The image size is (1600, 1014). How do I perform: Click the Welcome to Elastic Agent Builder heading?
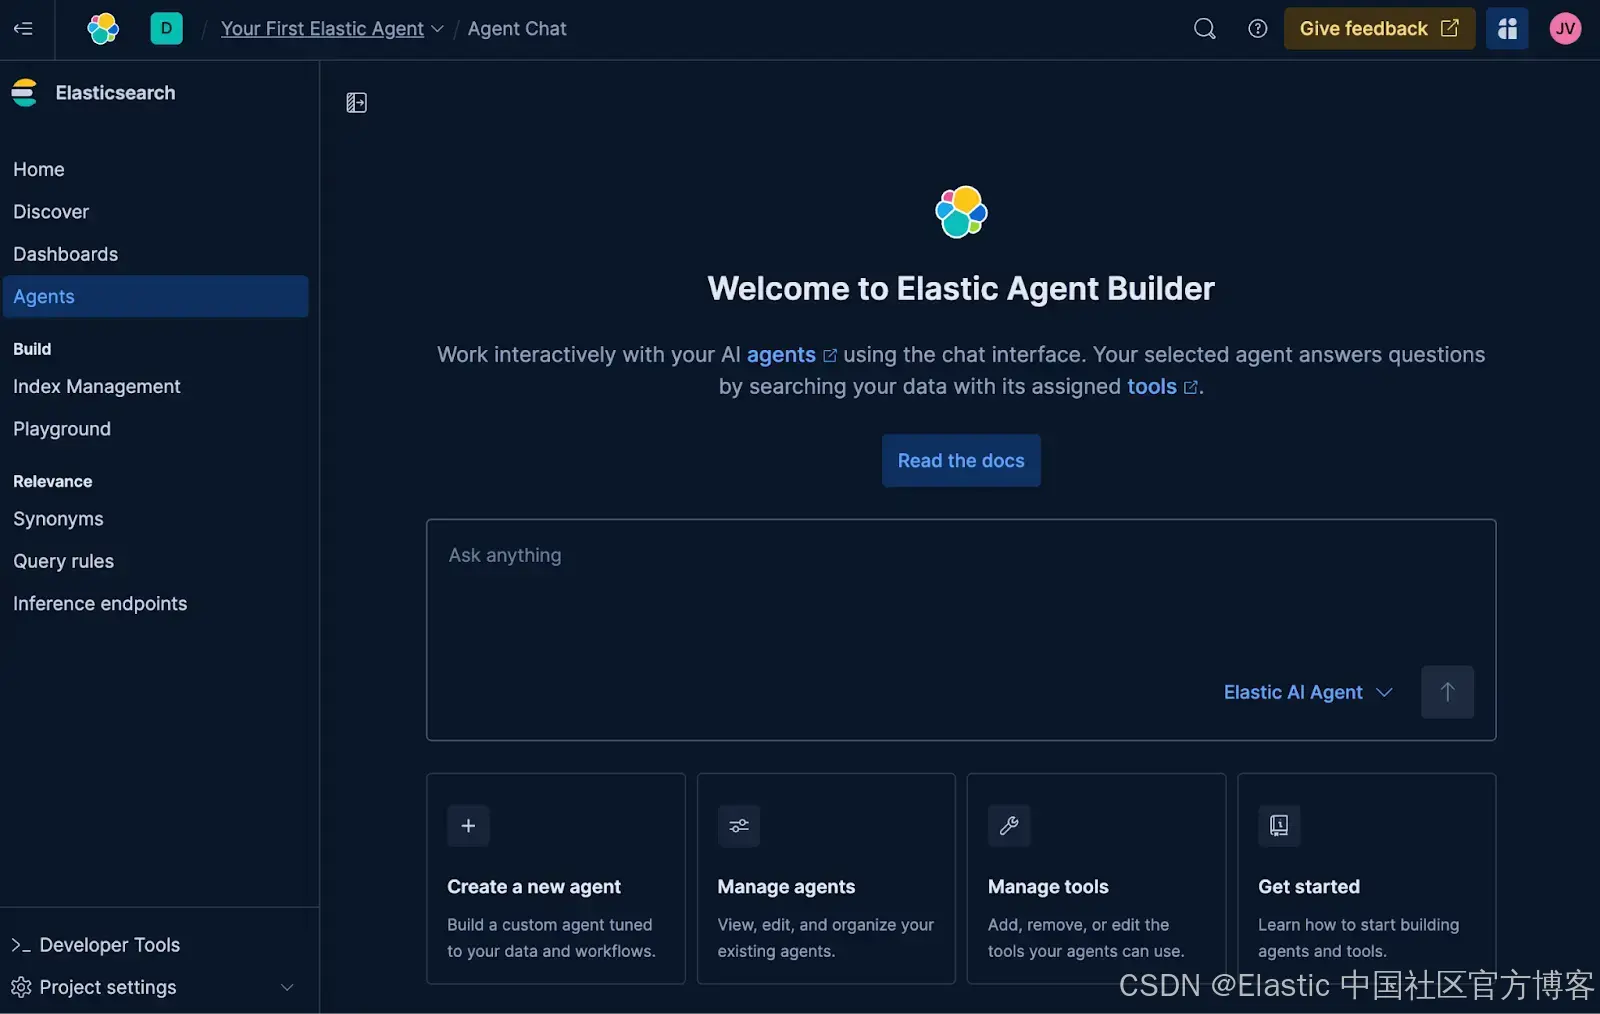(961, 289)
